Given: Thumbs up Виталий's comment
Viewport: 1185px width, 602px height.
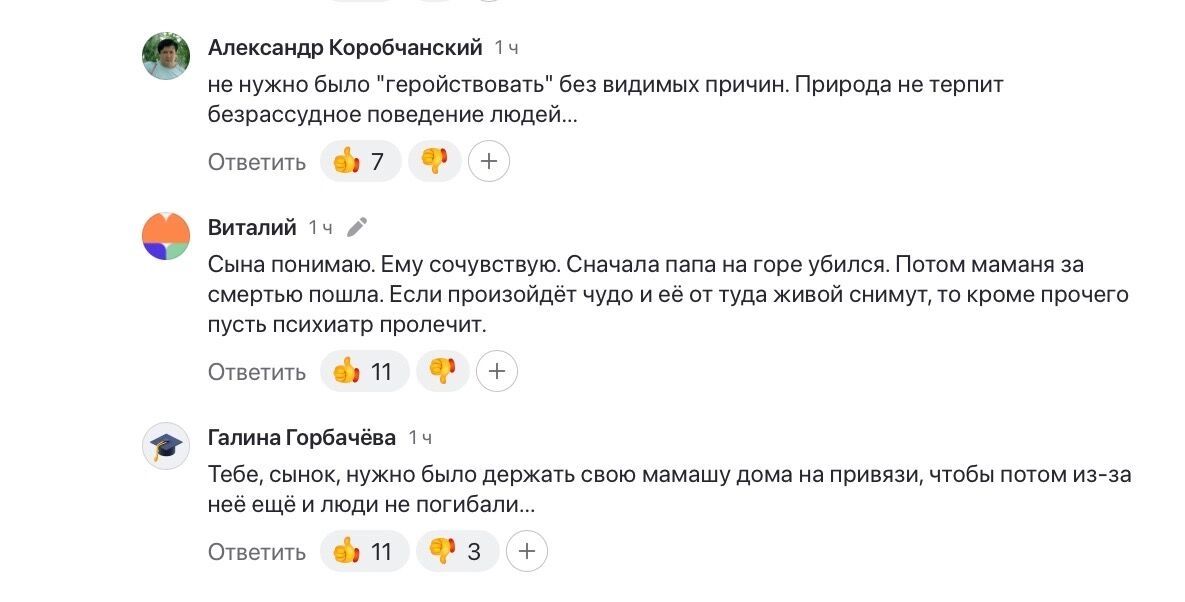Looking at the screenshot, I should (x=364, y=372).
